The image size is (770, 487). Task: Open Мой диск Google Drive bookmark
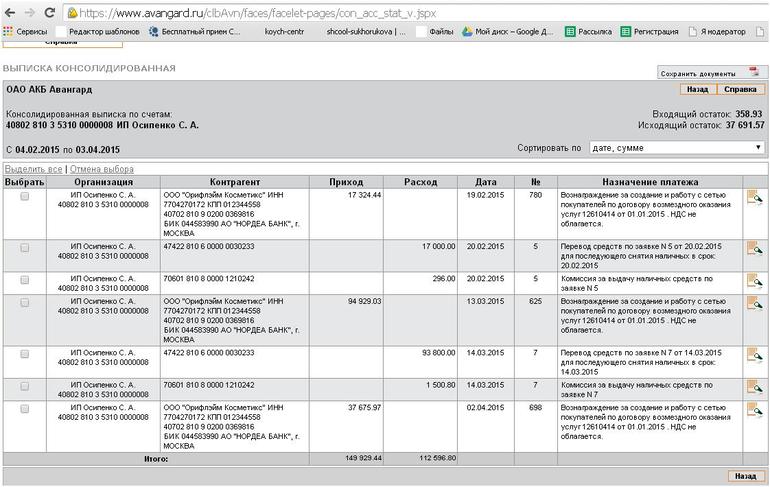click(x=507, y=31)
